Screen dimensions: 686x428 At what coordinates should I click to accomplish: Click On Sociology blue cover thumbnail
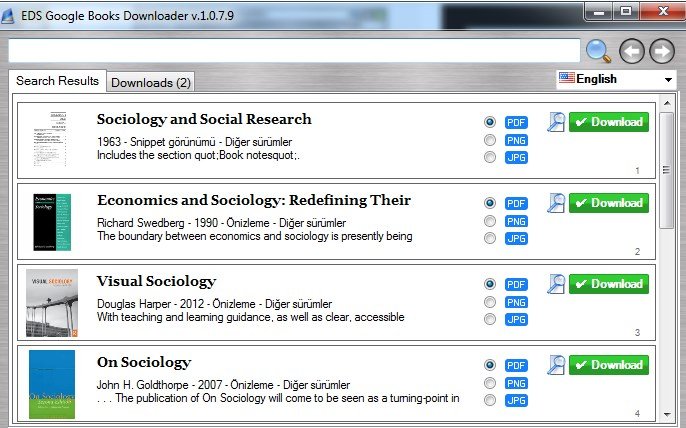[x=52, y=384]
